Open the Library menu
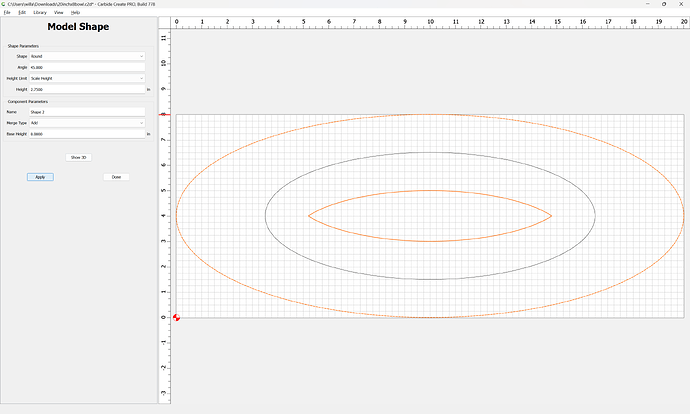This screenshot has width=690, height=414. click(40, 12)
